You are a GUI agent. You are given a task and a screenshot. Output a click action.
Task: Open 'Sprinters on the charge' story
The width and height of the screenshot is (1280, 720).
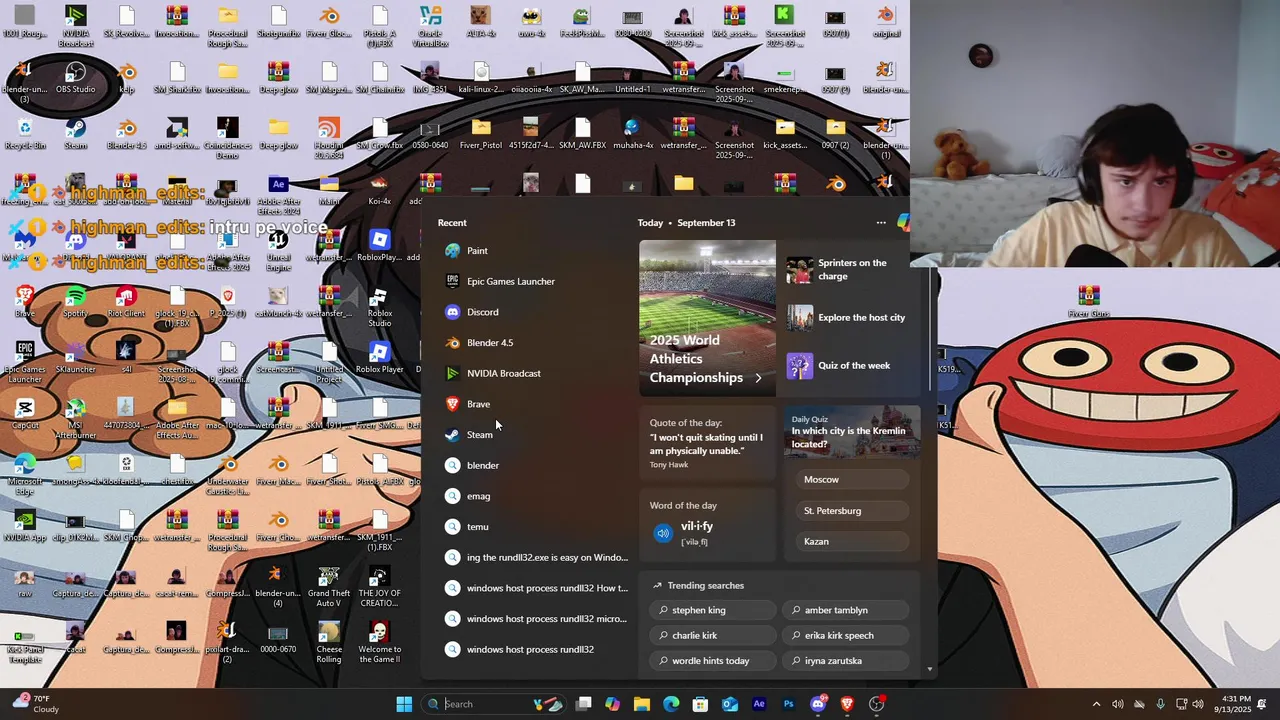tap(852, 270)
